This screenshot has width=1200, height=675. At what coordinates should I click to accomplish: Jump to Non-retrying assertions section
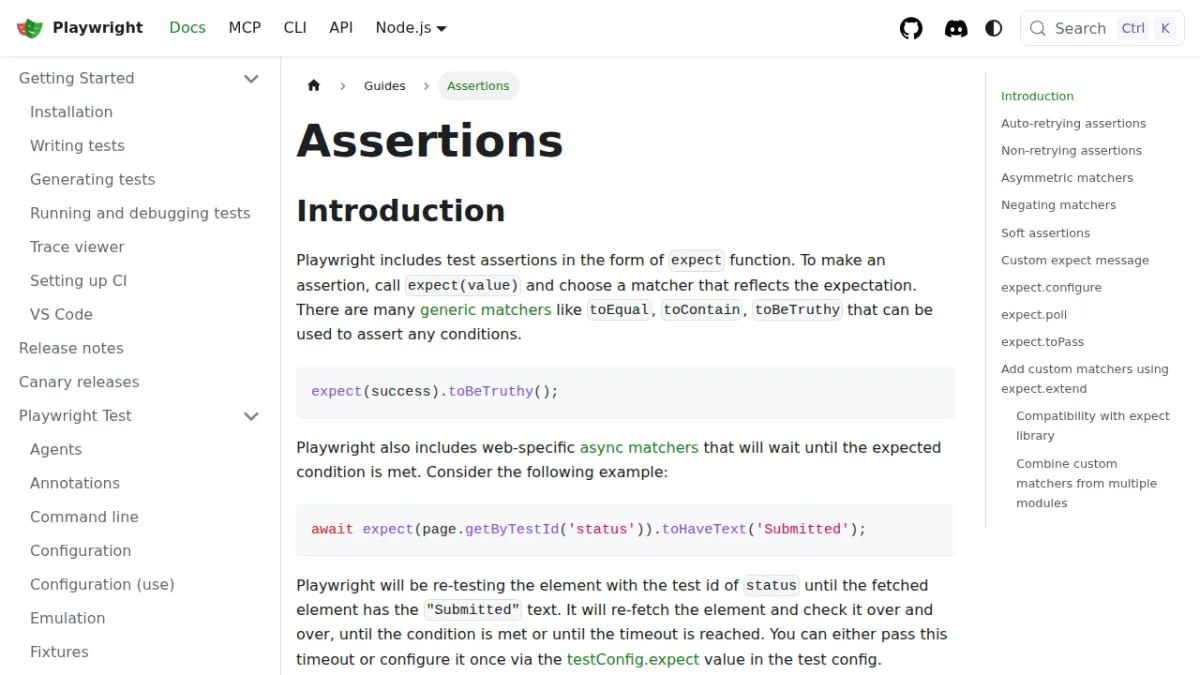pos(1071,151)
